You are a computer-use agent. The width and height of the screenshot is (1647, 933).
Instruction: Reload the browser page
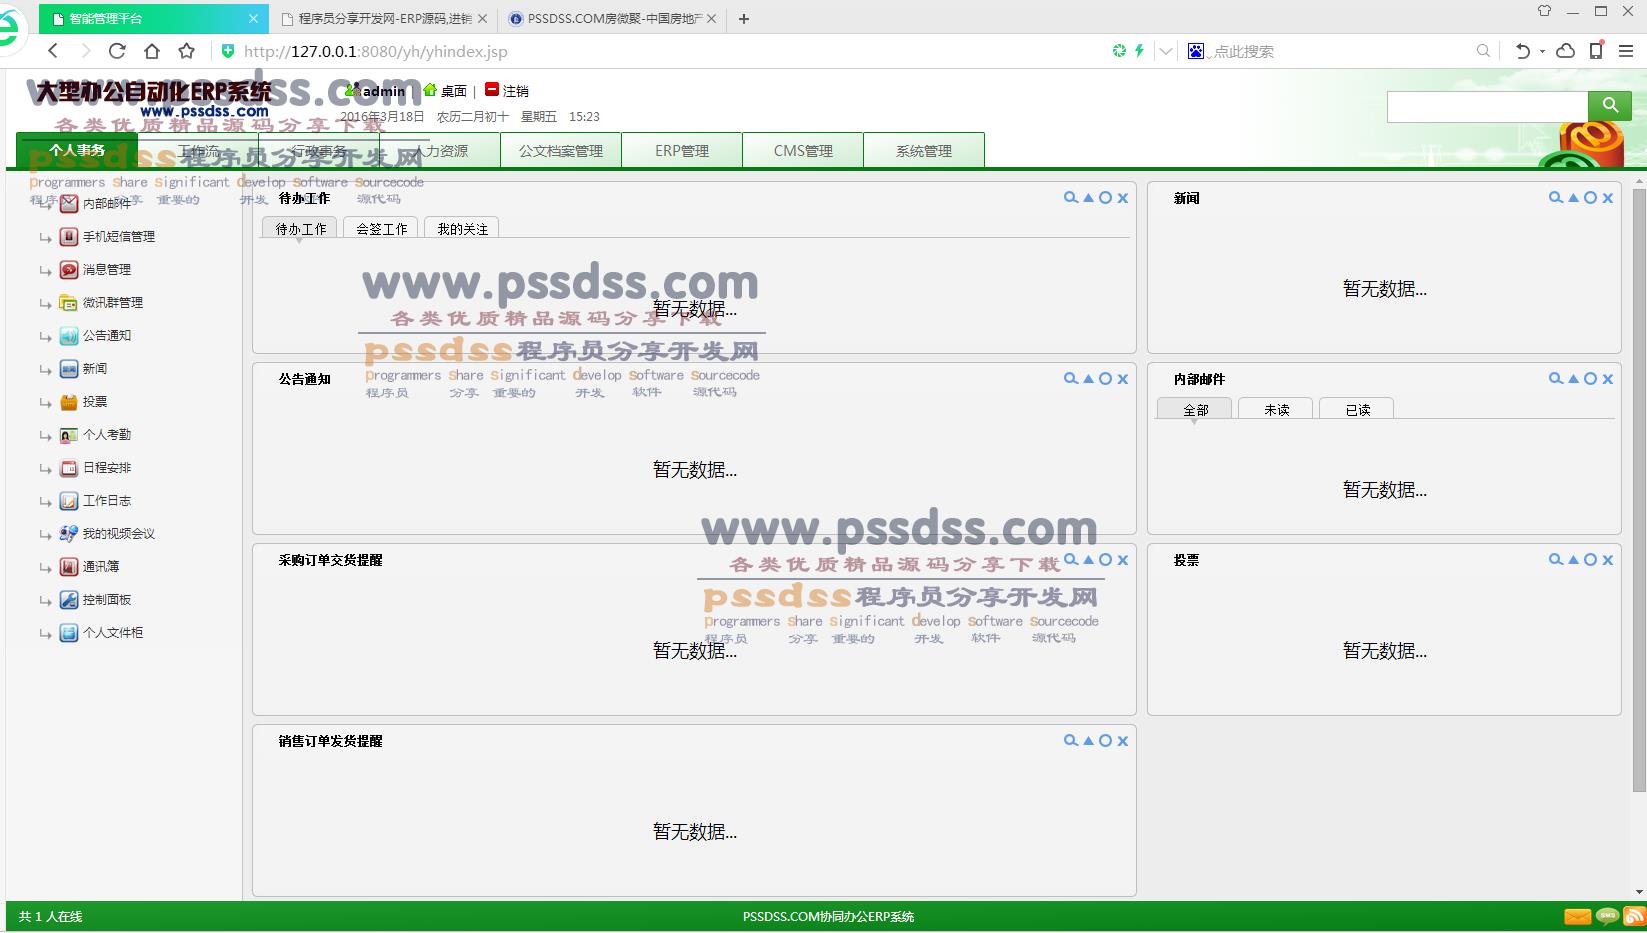click(x=117, y=51)
